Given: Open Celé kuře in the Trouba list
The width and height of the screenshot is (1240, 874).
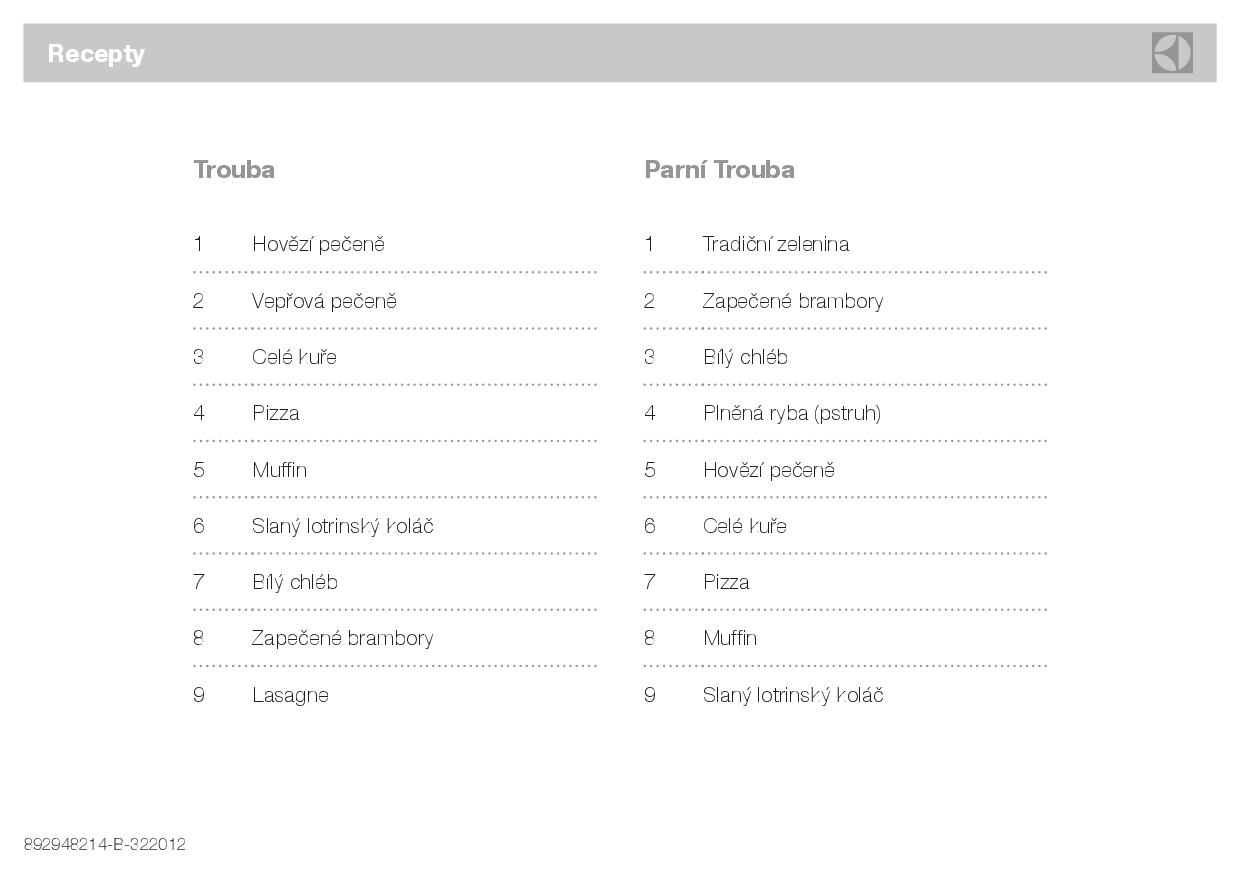Looking at the screenshot, I should pyautogui.click(x=294, y=357).
